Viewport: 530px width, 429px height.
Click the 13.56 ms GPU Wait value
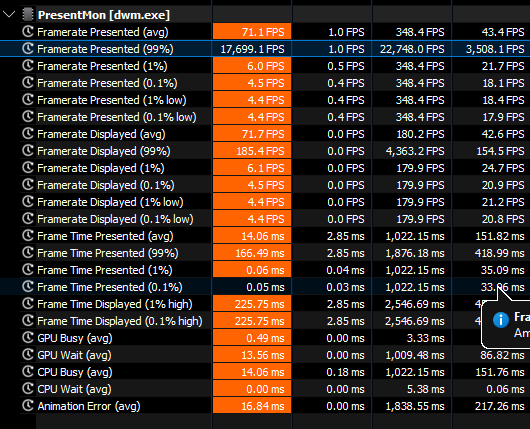(263, 355)
